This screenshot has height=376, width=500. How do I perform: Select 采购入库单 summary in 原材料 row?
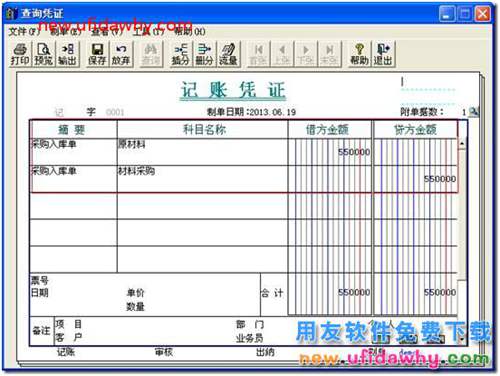pyautogui.click(x=54, y=144)
